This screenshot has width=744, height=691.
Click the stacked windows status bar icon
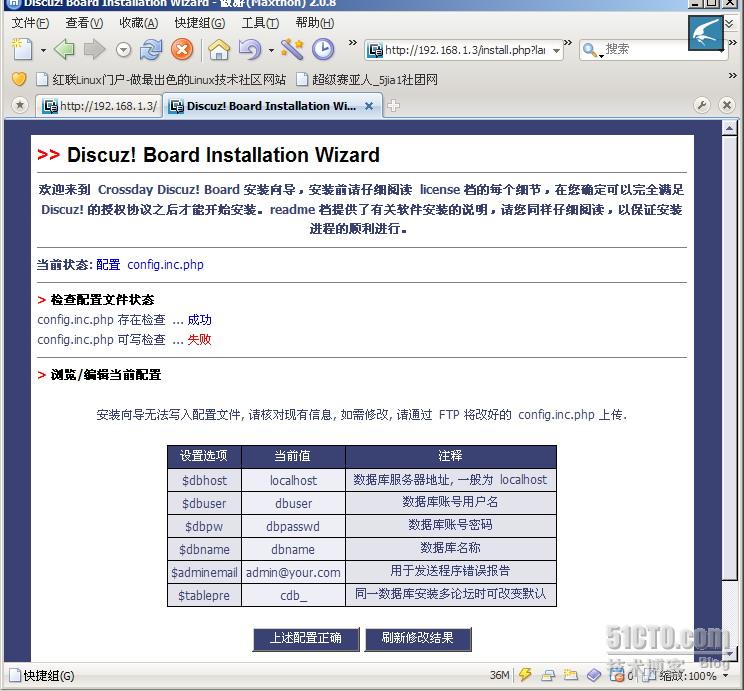pos(548,675)
